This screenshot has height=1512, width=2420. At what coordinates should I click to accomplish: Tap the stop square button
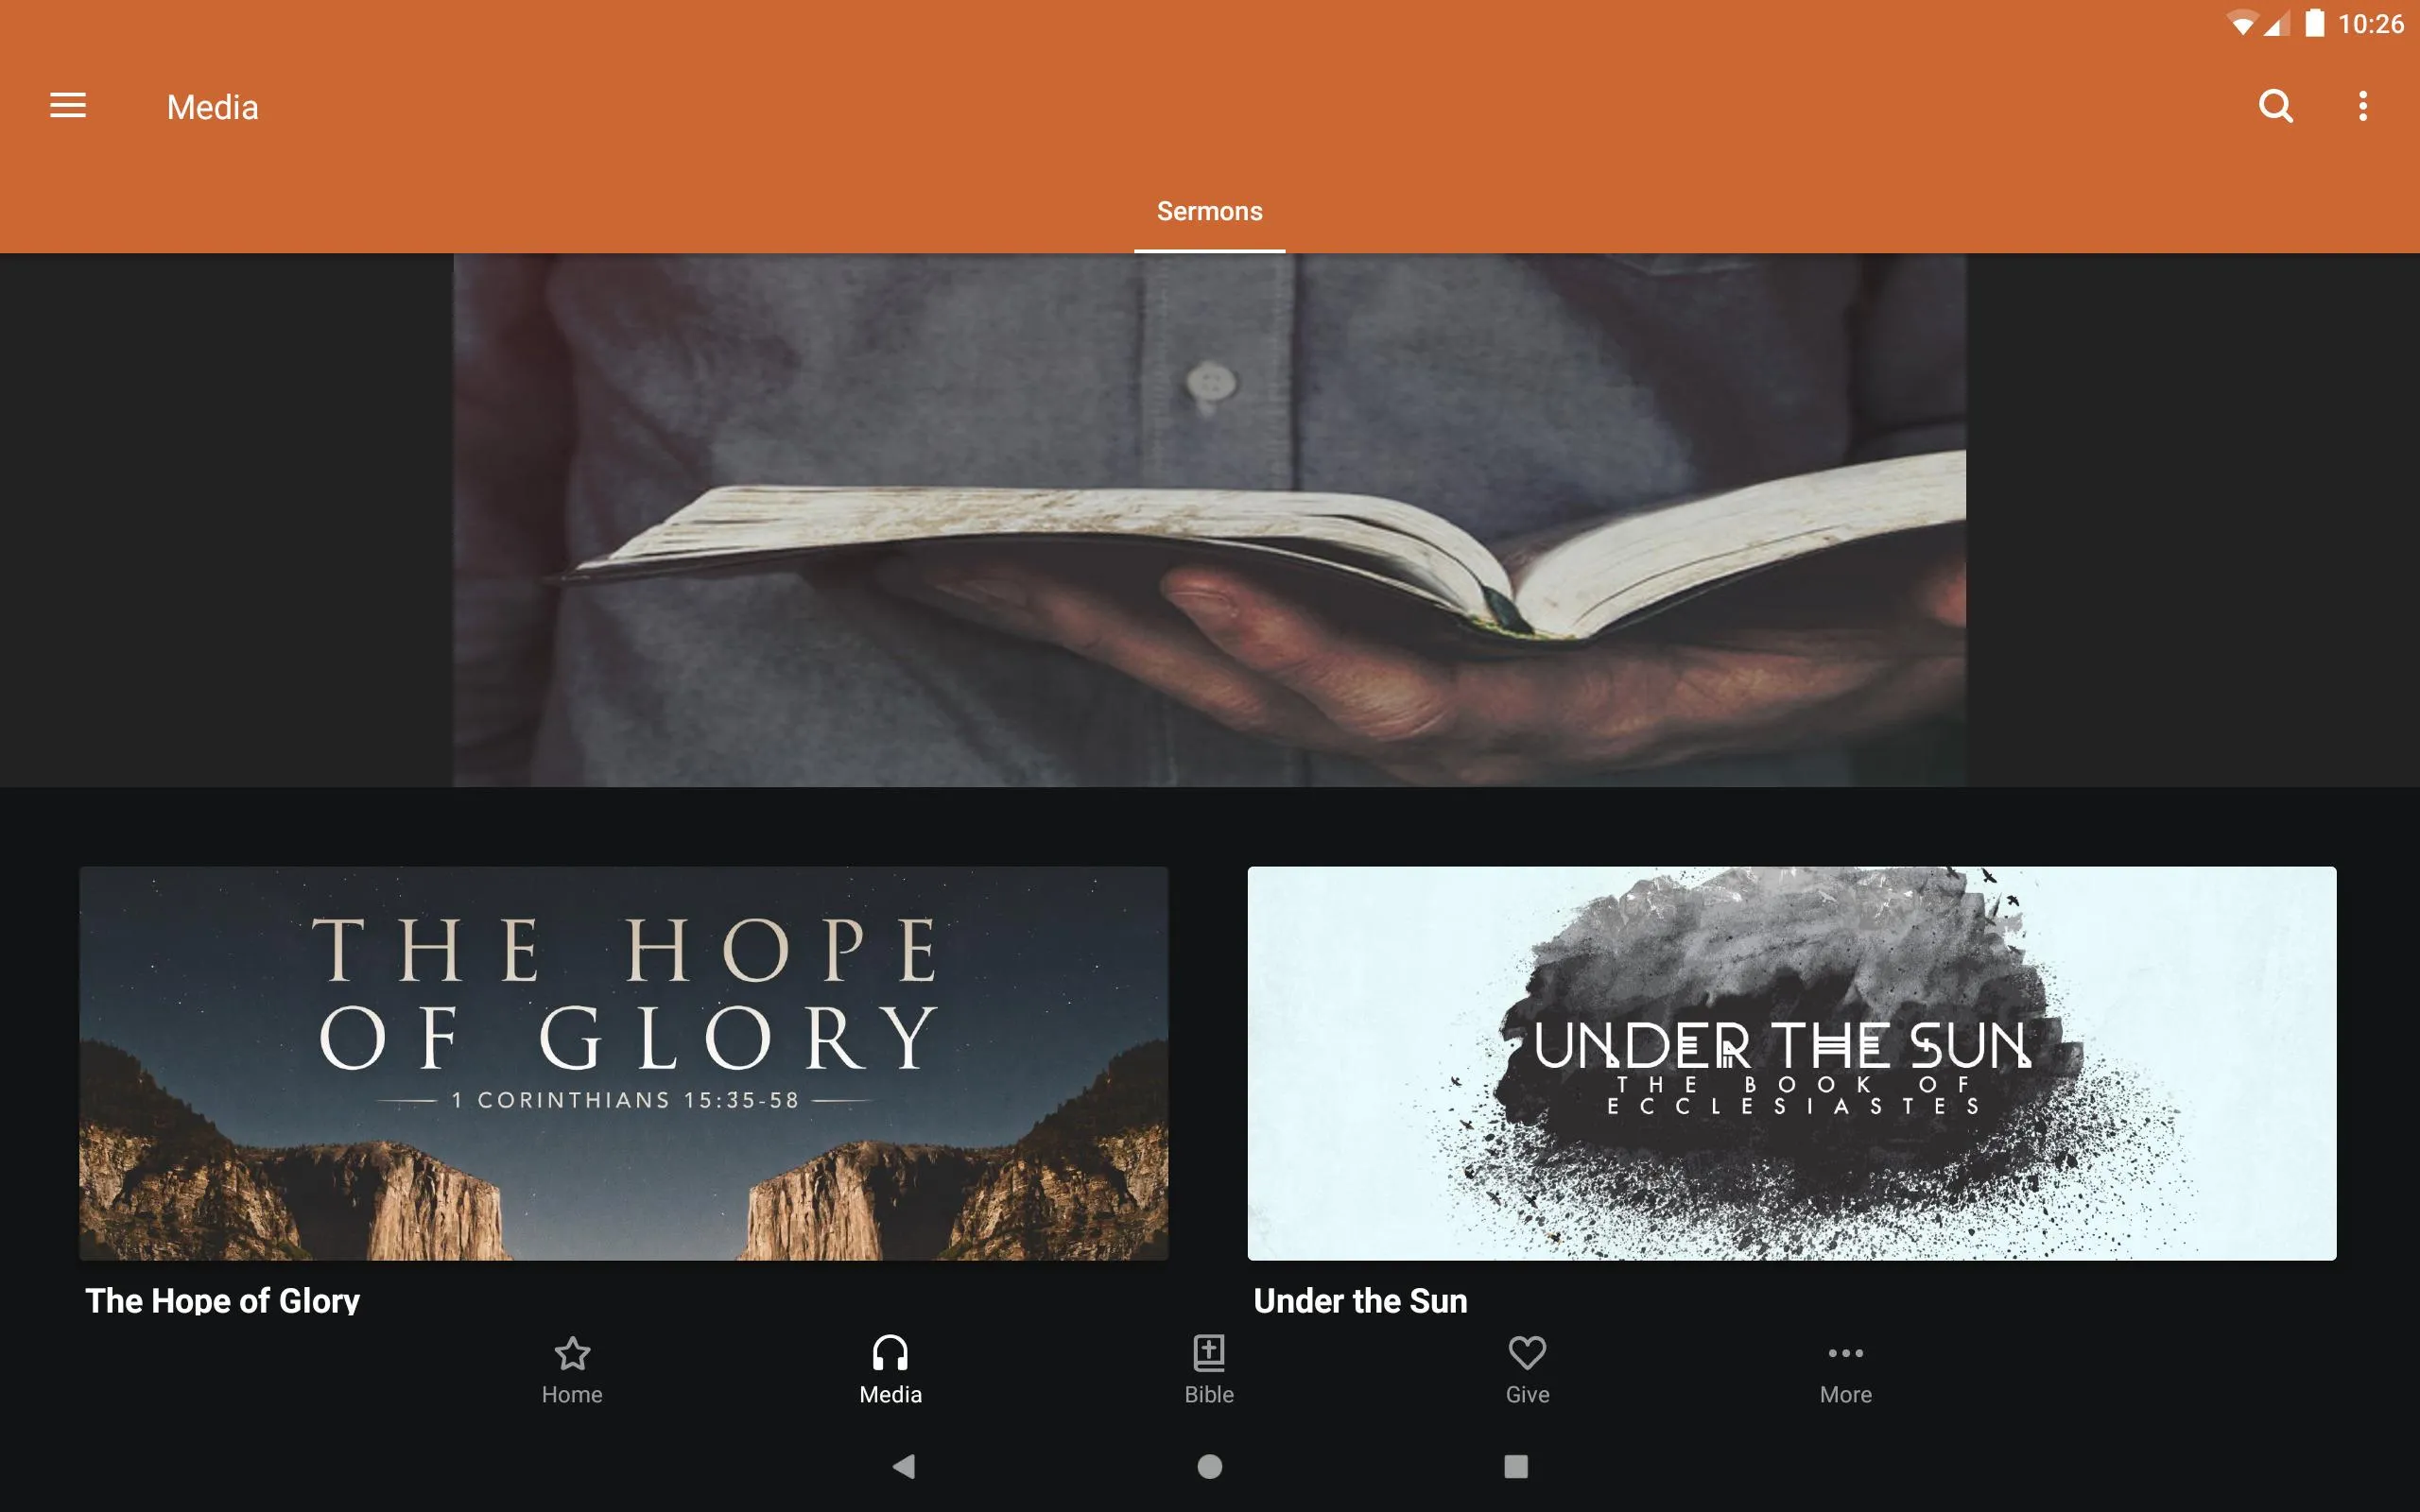[x=1514, y=1465]
